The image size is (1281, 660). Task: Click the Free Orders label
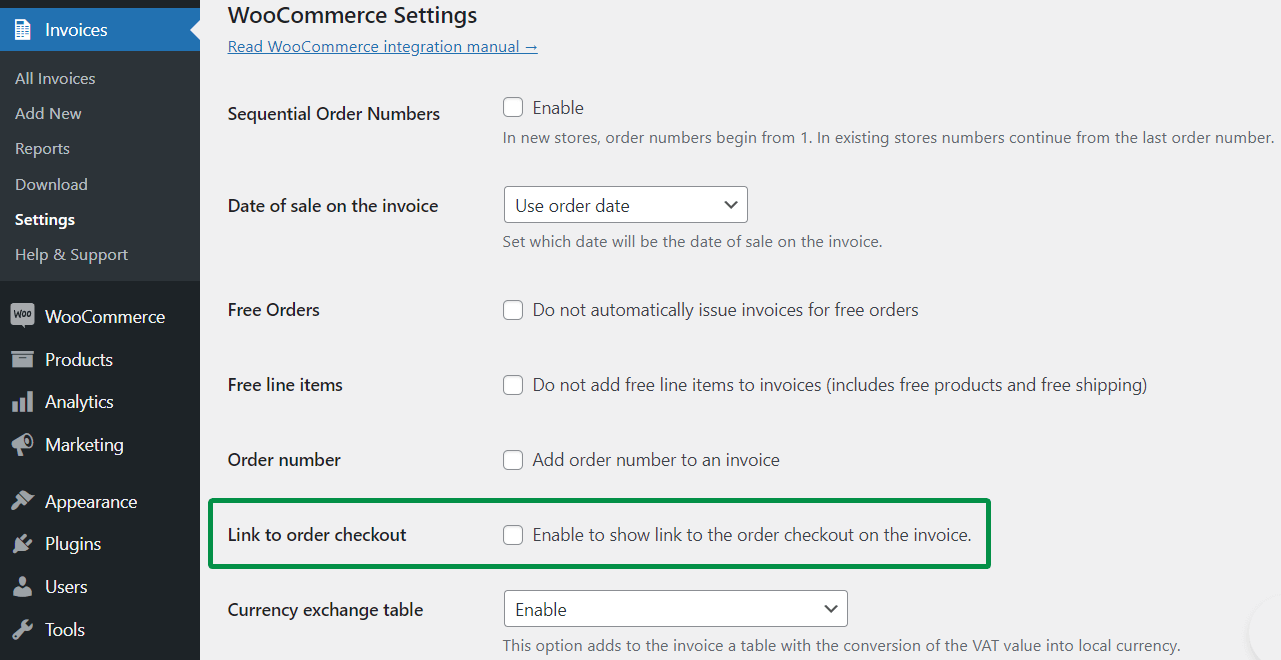(274, 310)
